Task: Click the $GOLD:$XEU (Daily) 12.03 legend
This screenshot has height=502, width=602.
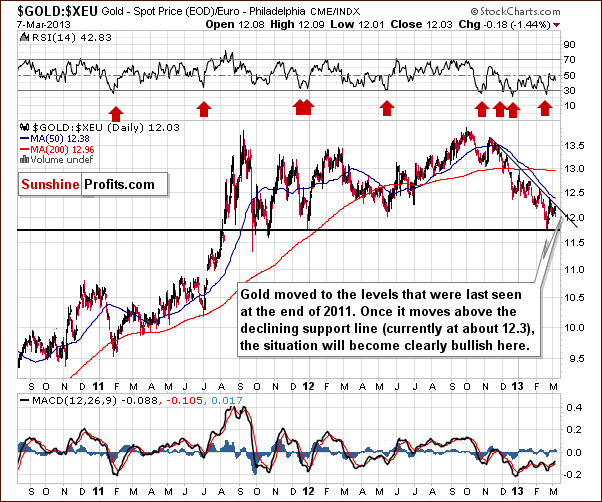Action: 105,127
